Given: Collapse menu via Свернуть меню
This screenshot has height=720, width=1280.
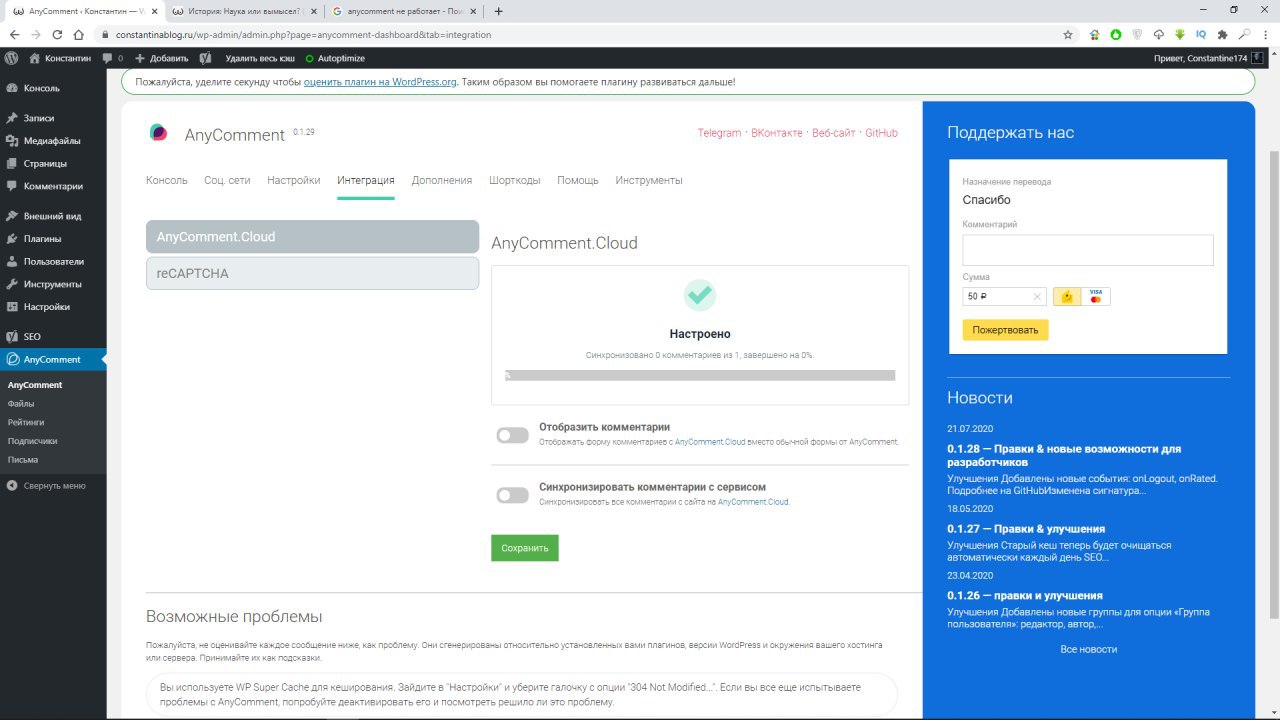Looking at the screenshot, I should 46,486.
